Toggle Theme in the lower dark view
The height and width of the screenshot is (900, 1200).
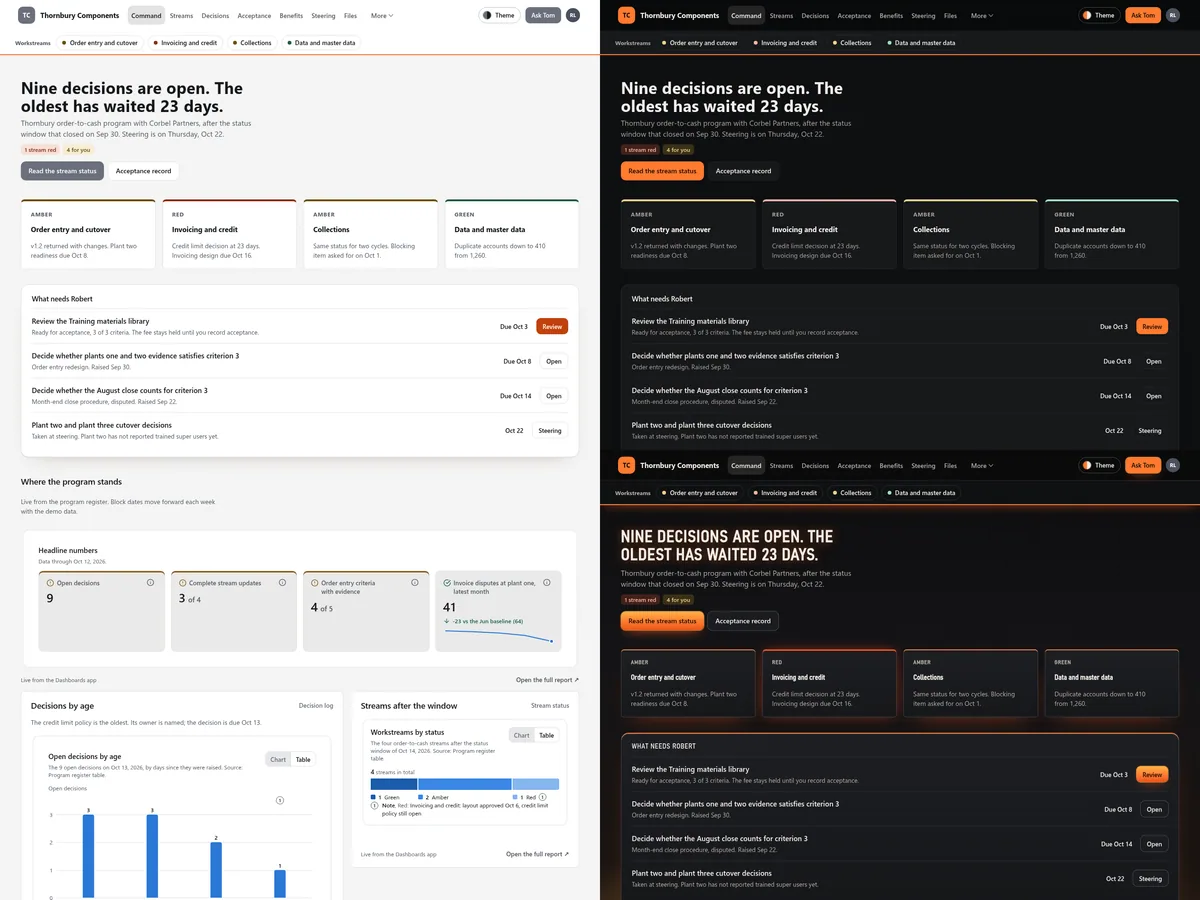pos(1099,465)
